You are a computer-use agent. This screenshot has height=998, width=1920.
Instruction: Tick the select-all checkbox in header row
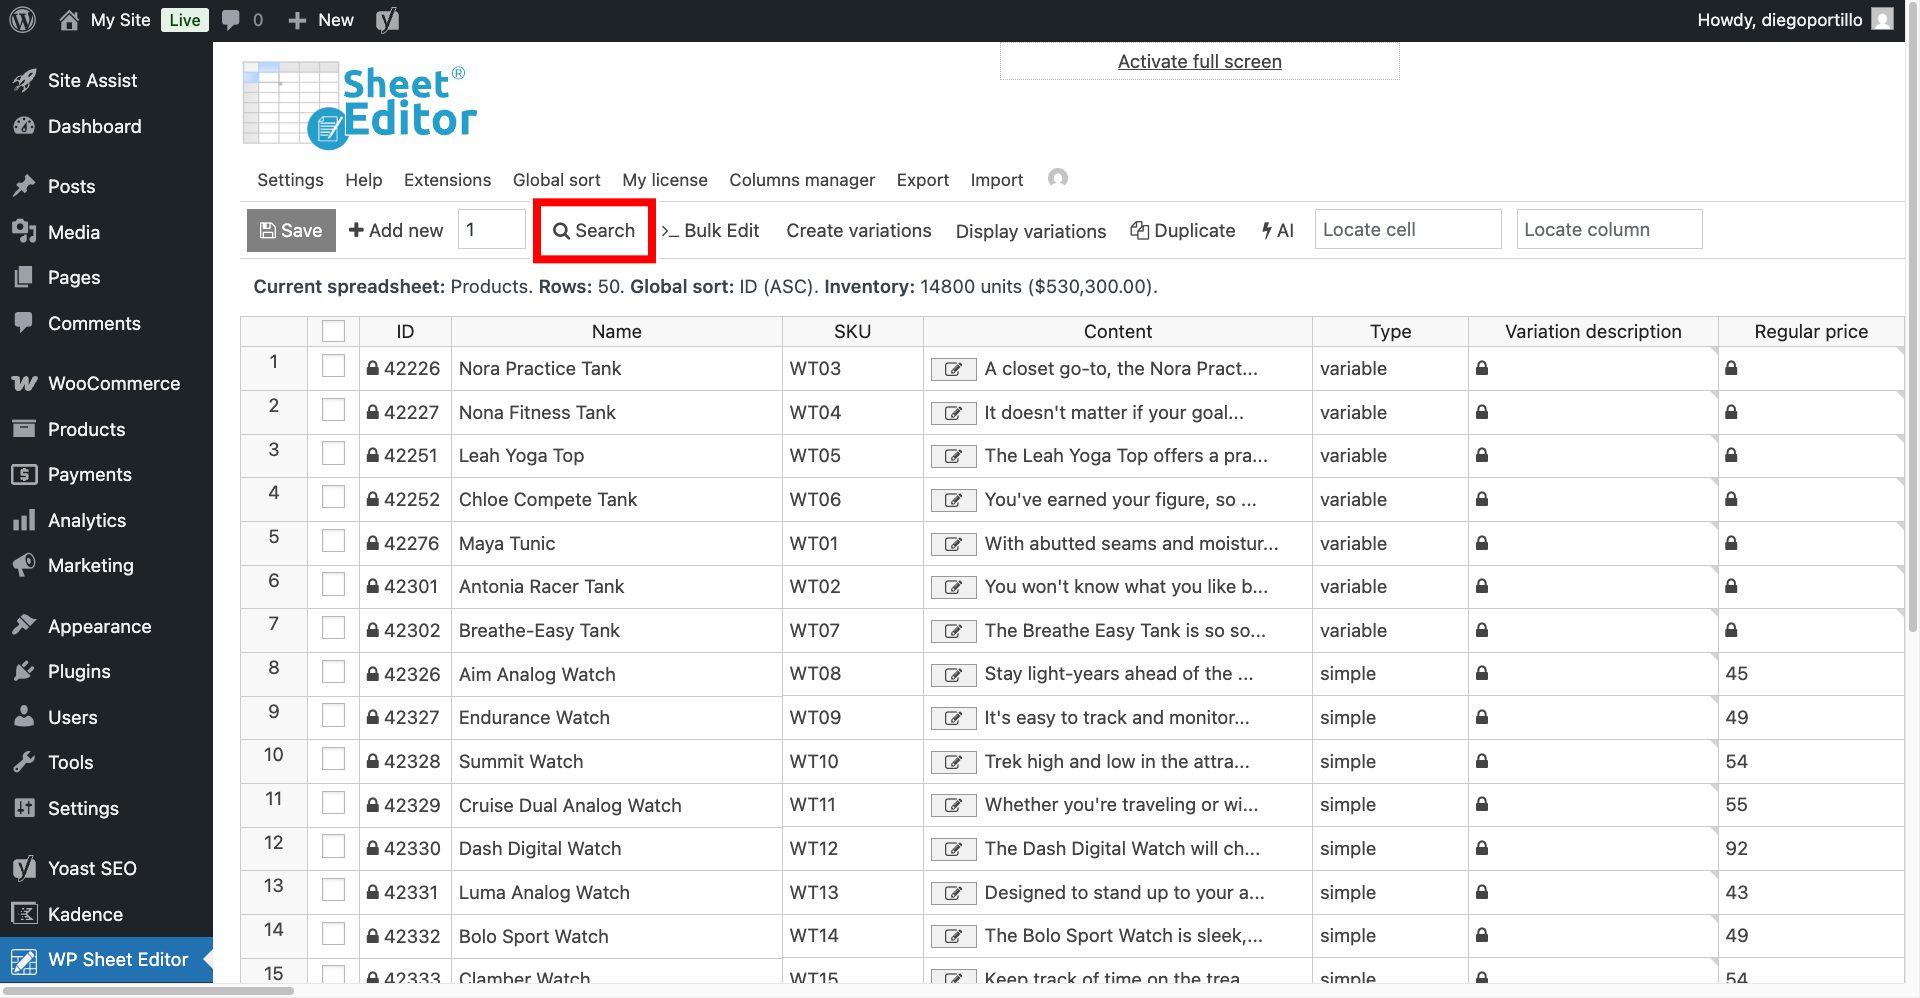pos(333,331)
